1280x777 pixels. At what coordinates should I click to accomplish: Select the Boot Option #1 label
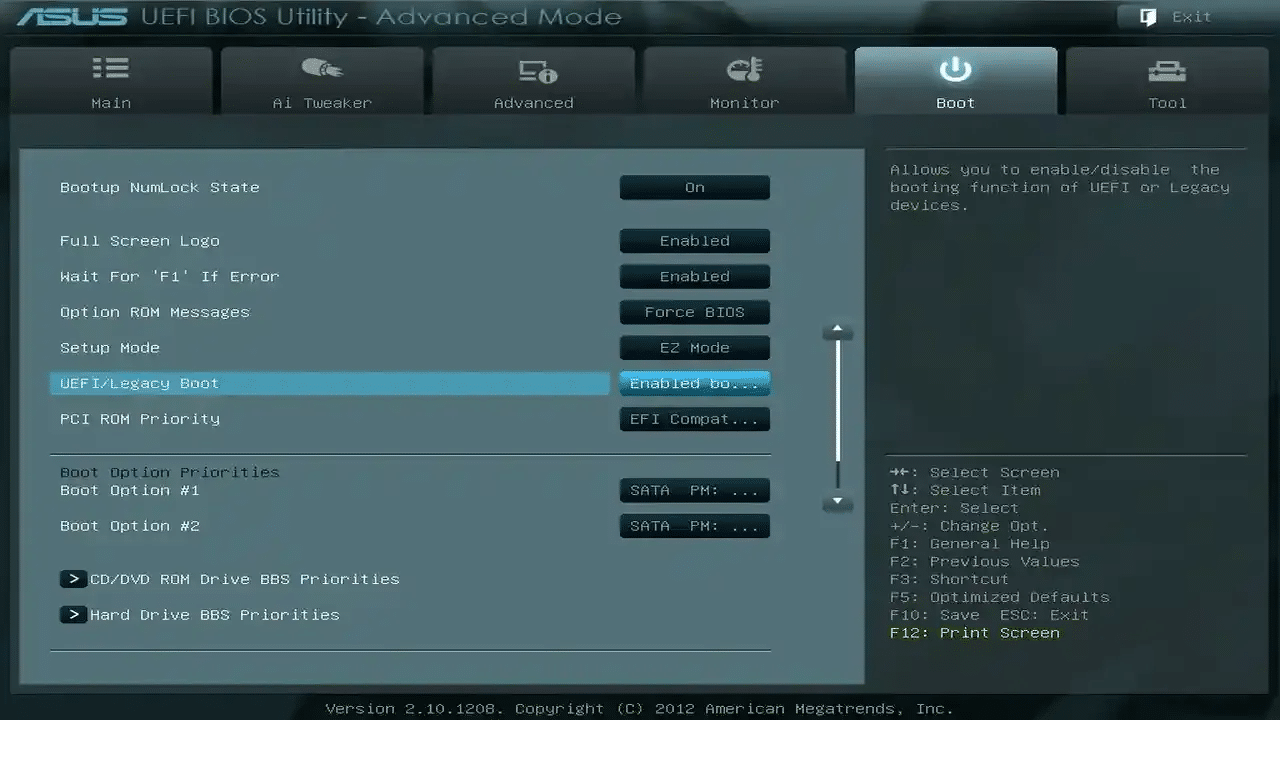click(129, 490)
